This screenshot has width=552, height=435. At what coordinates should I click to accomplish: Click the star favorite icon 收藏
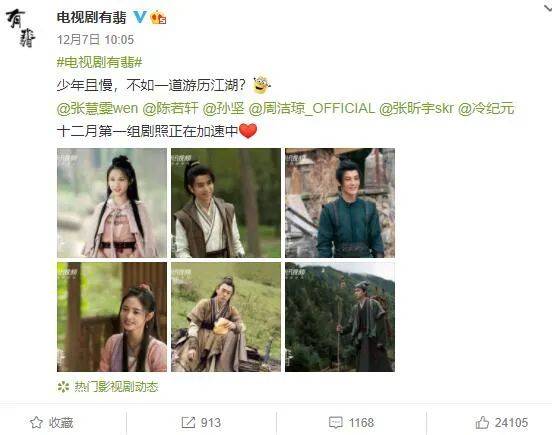pyautogui.click(x=36, y=422)
